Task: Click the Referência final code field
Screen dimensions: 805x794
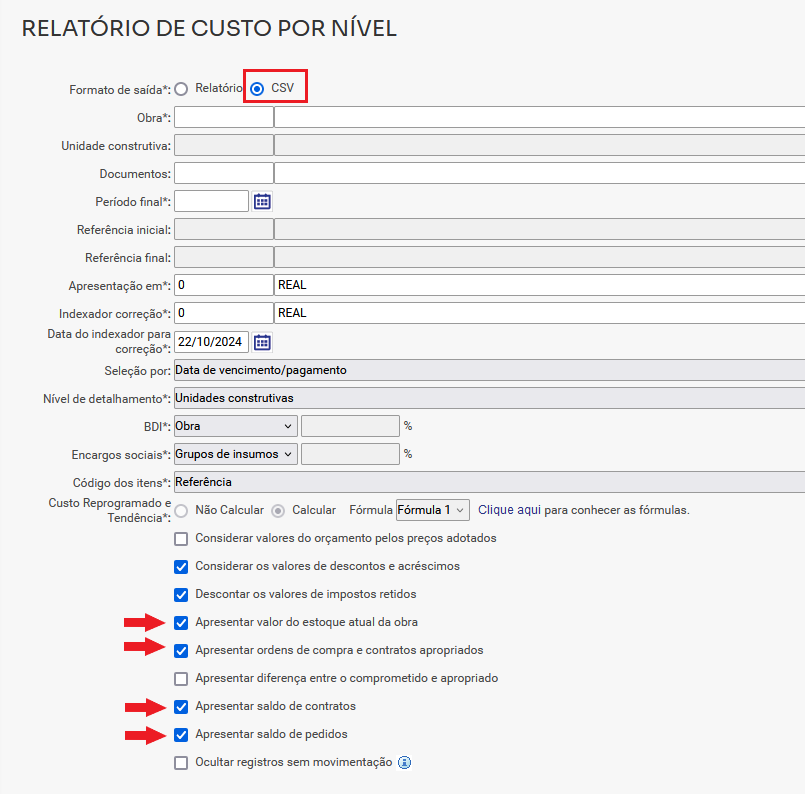Action: point(224,257)
